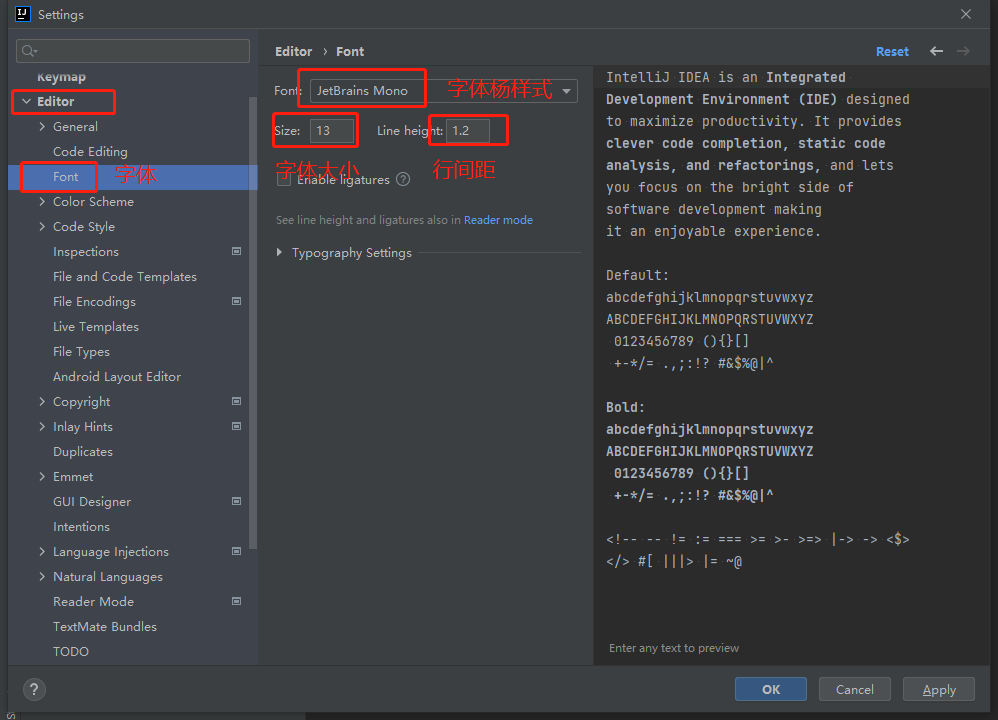Expand the Language Injections arrow
This screenshot has height=720, width=998.
click(42, 551)
